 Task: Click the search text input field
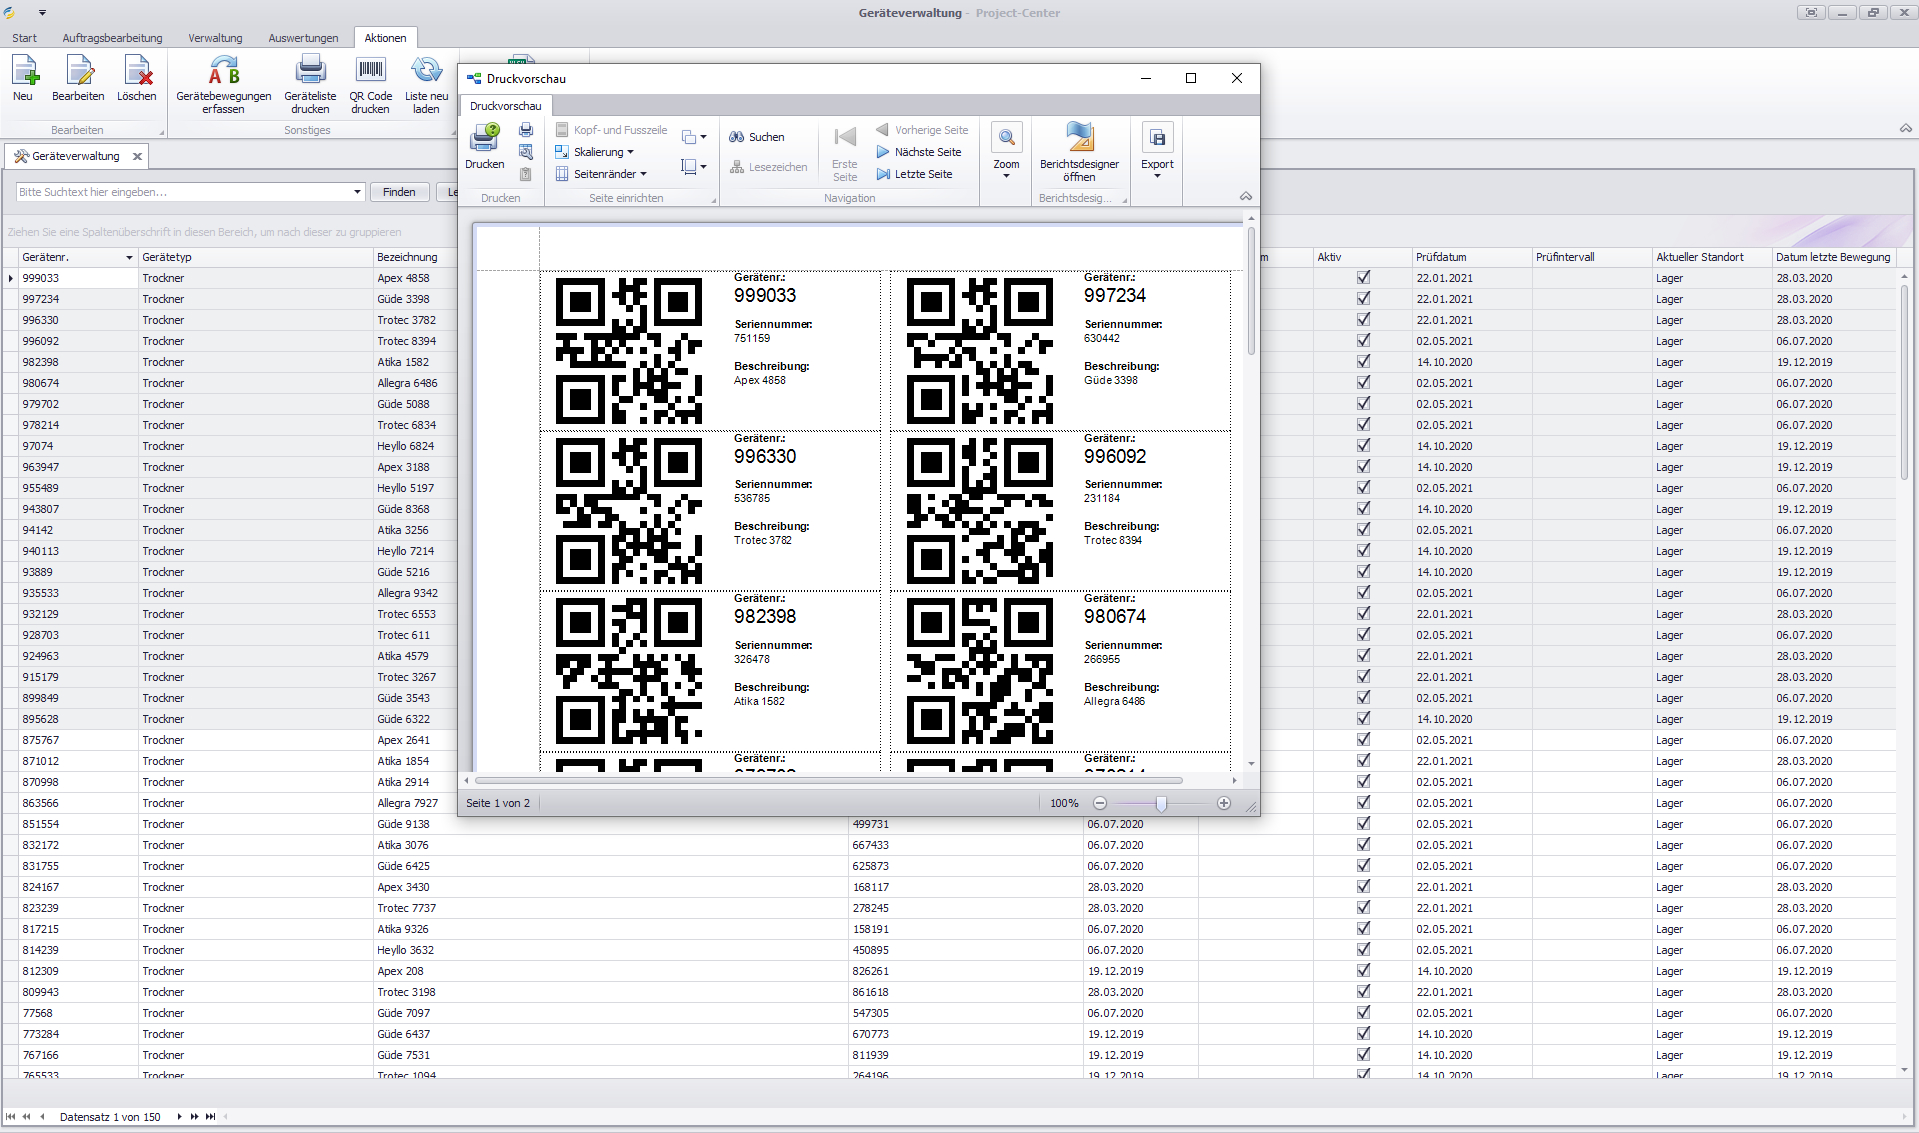pos(183,192)
